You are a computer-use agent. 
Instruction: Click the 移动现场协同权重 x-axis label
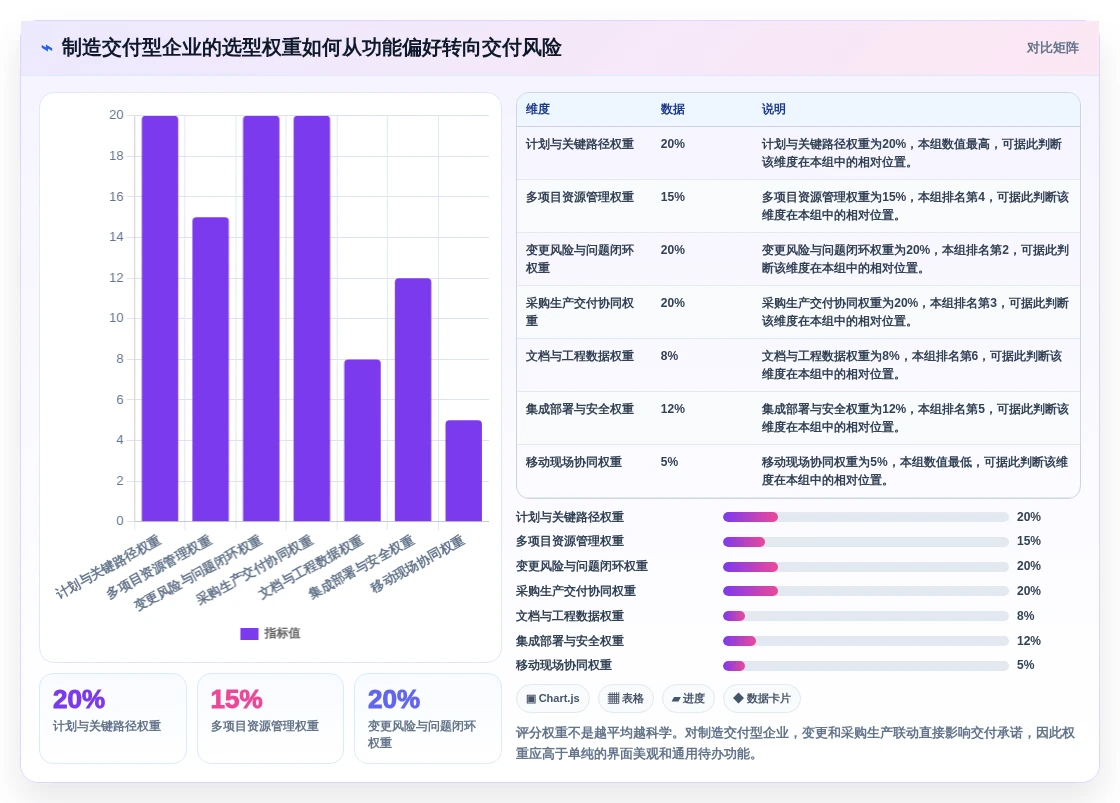[417, 564]
